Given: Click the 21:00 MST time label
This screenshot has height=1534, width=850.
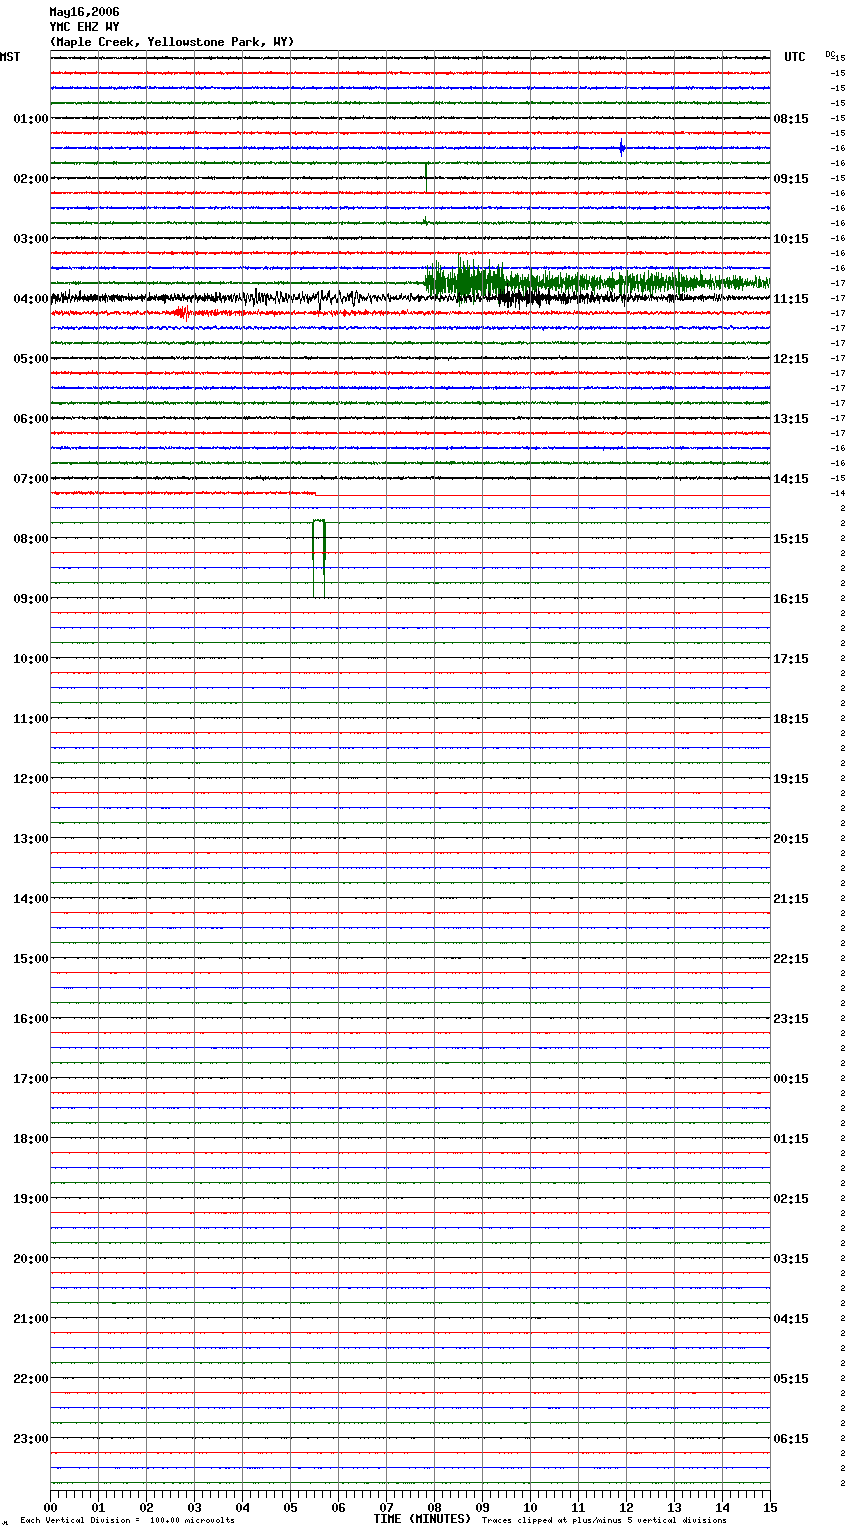Looking at the screenshot, I should coord(31,1319).
